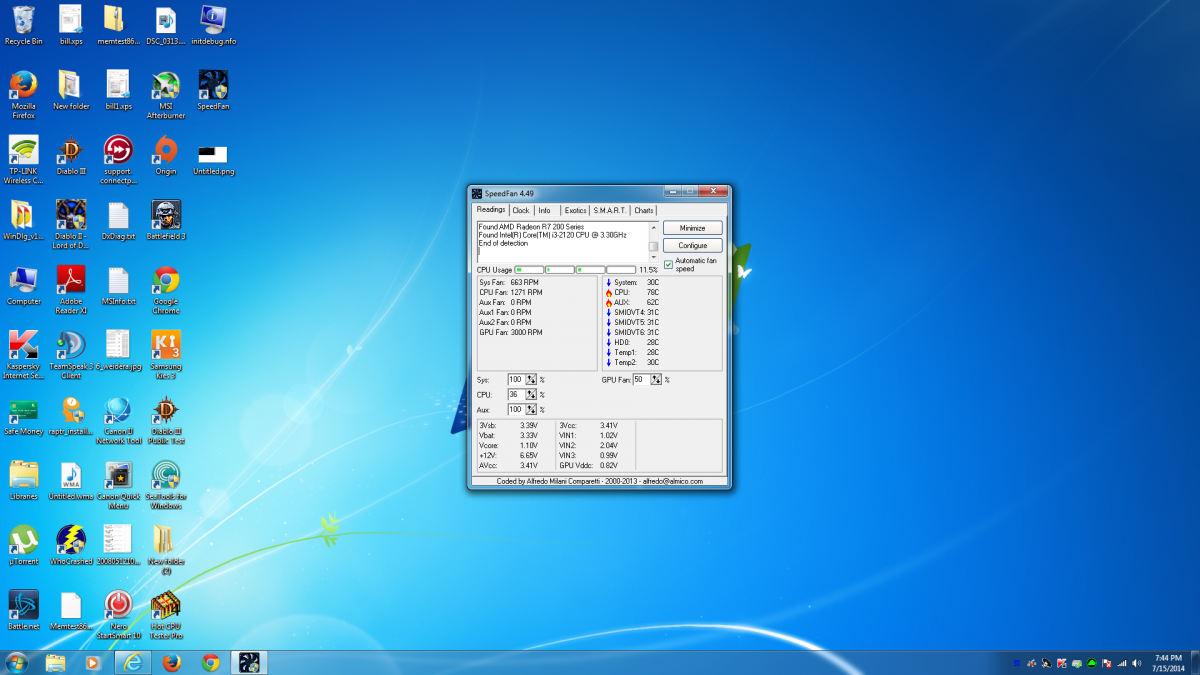Select the DxDiag.txt file on desktop
Screen dimensions: 1200x675
(118, 220)
